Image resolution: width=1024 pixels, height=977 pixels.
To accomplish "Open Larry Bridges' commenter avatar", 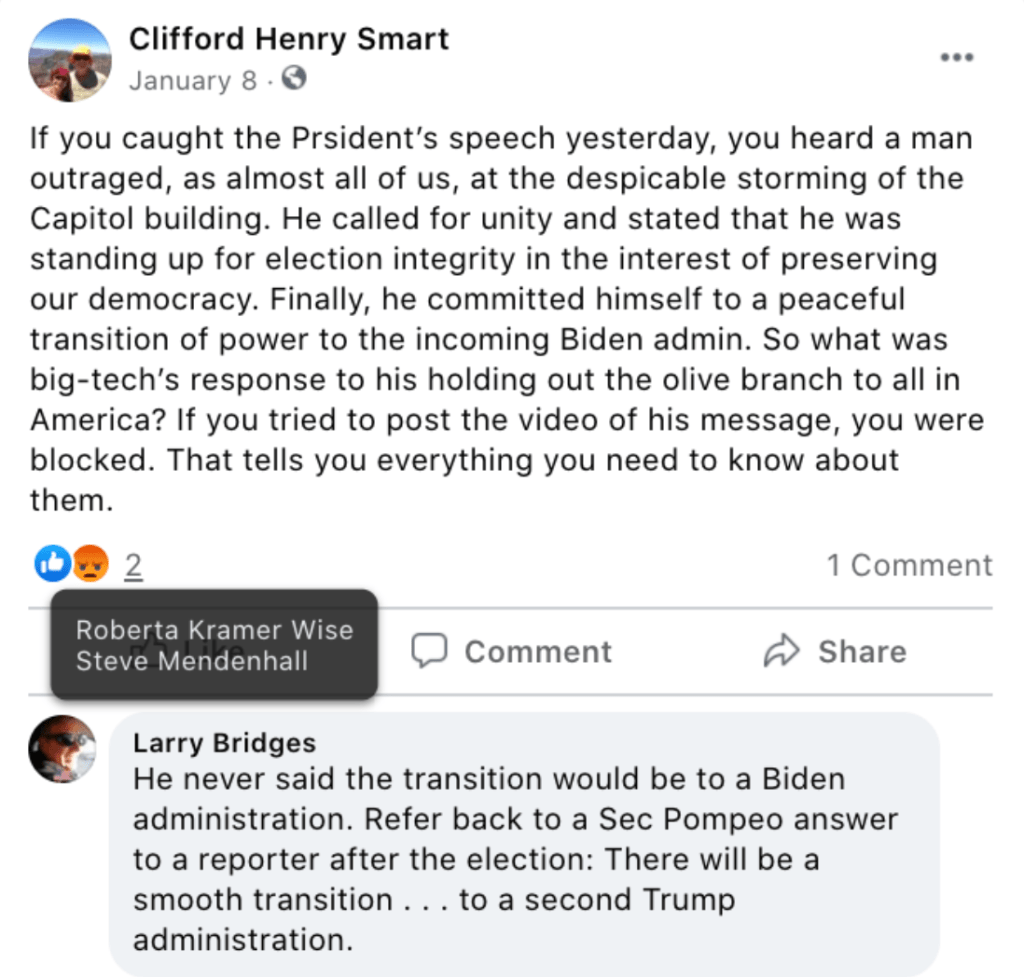I will (x=62, y=749).
